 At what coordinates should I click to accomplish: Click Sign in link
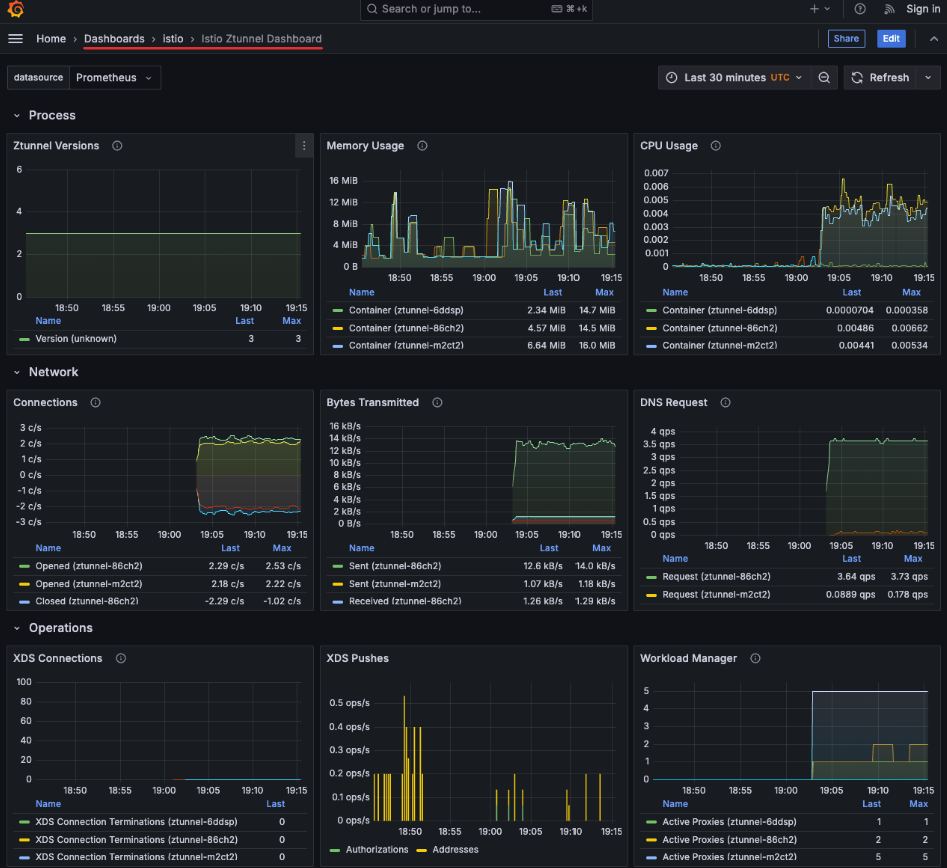tap(922, 9)
